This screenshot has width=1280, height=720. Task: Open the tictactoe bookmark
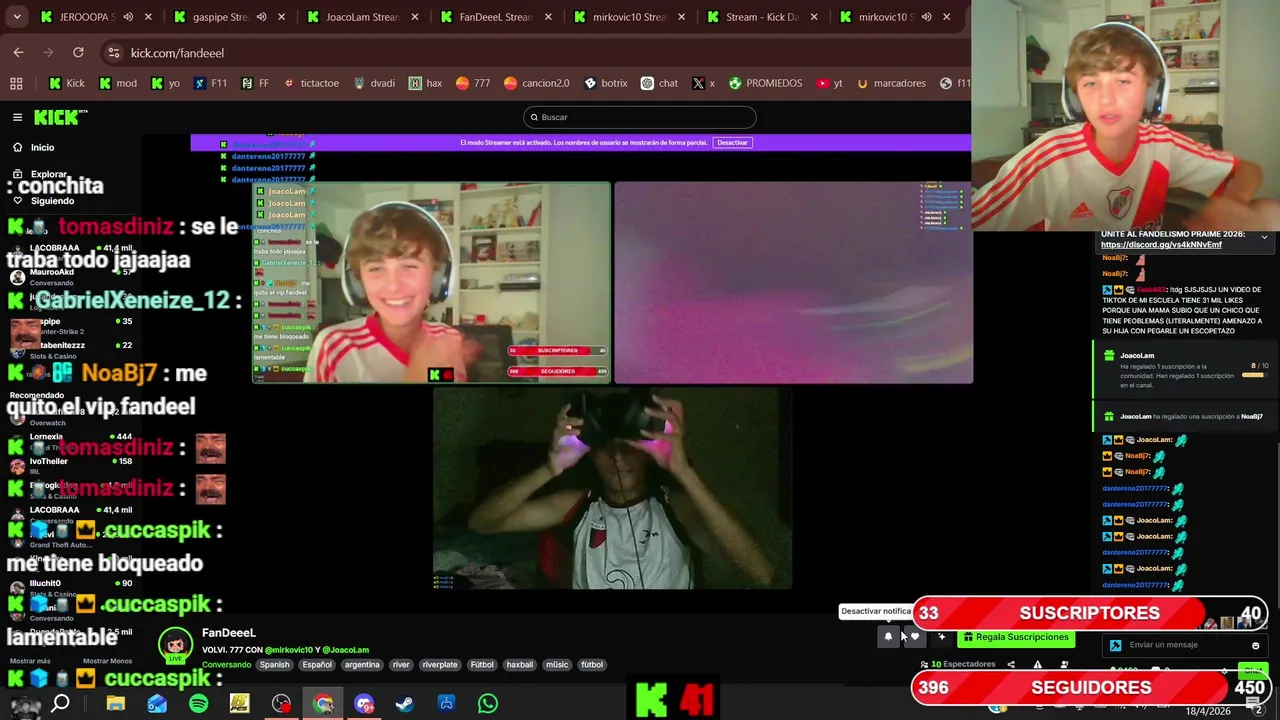(311, 83)
